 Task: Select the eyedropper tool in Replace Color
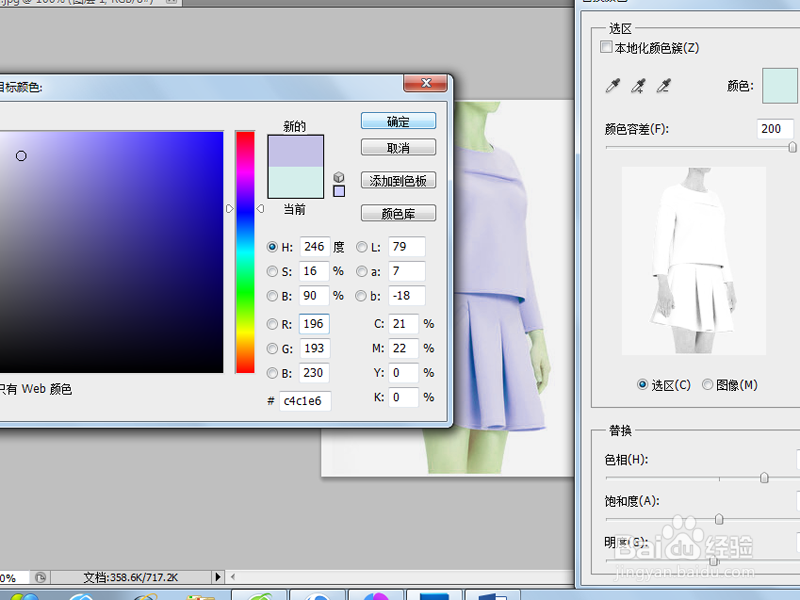click(613, 86)
